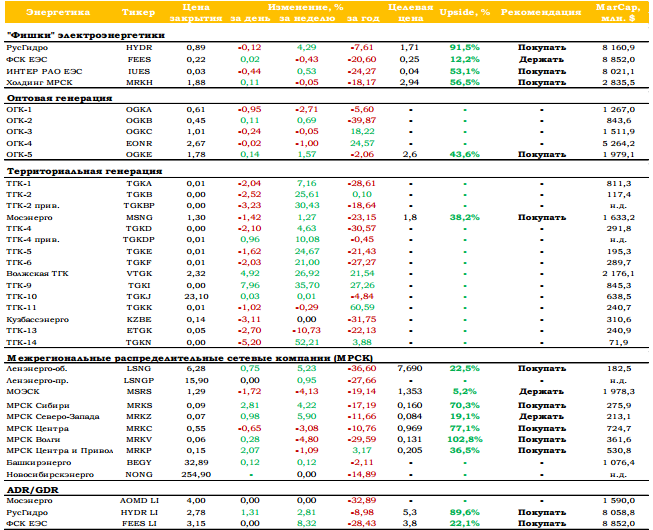Click the MarCap column header
This screenshot has height=530, width=653.
[x=618, y=12]
